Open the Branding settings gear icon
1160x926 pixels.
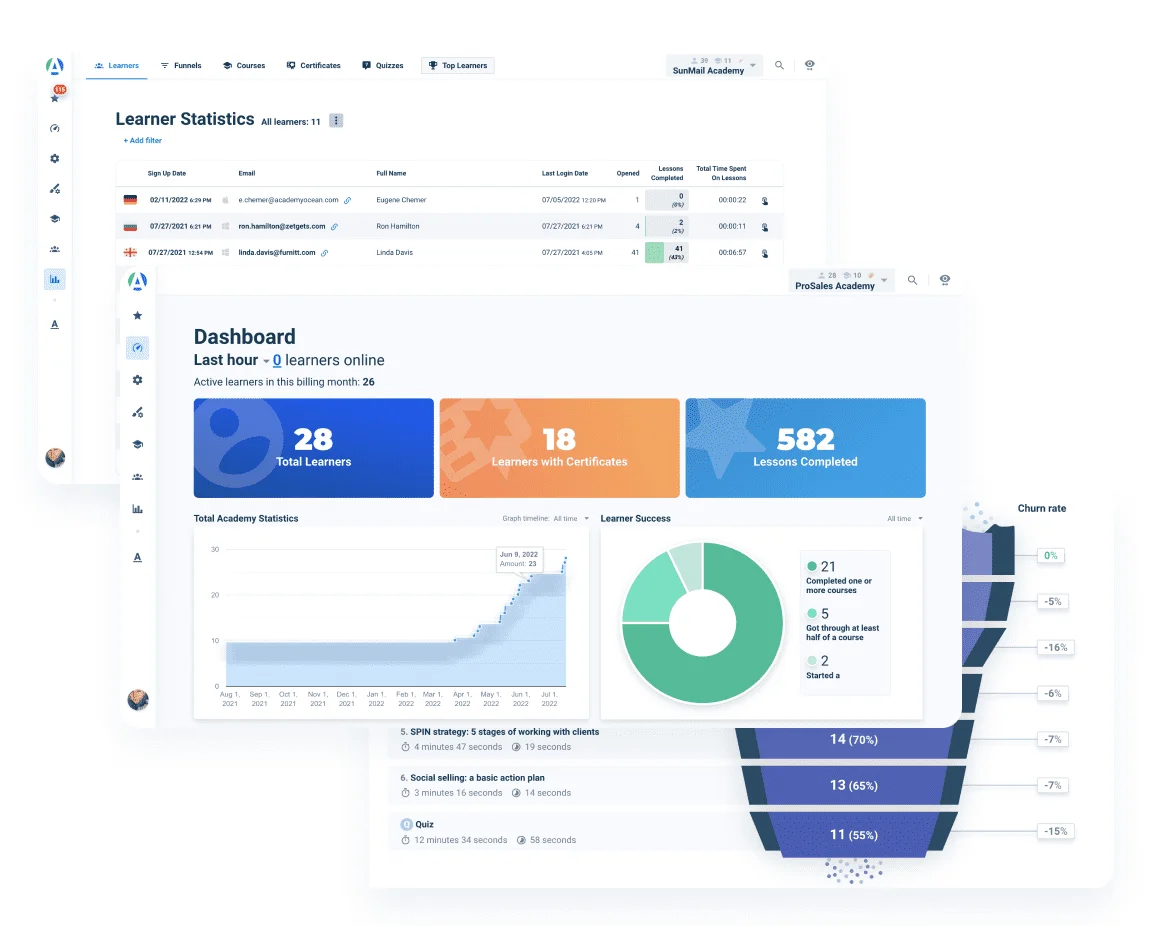coord(137,380)
